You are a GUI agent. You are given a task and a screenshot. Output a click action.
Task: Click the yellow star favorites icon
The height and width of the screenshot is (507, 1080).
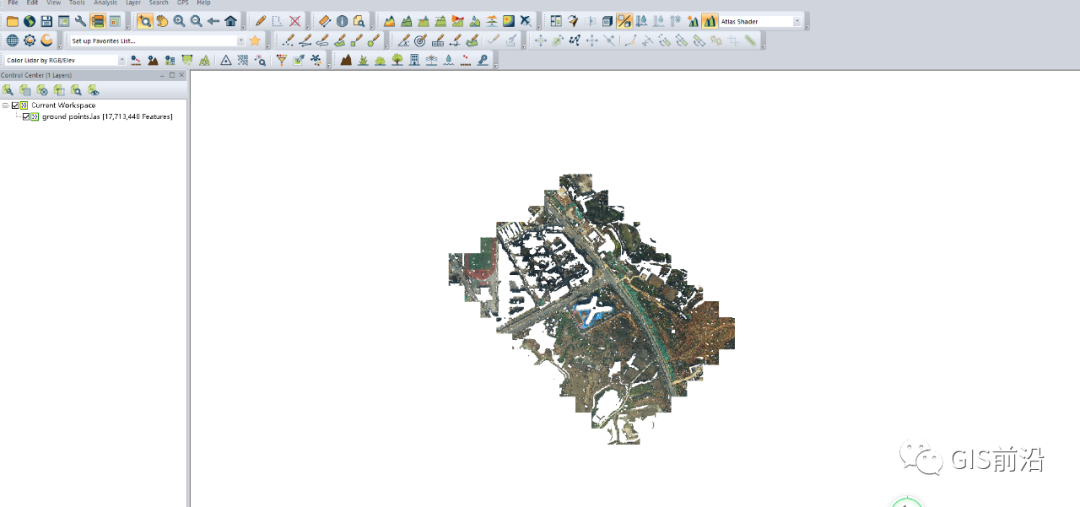click(x=255, y=41)
